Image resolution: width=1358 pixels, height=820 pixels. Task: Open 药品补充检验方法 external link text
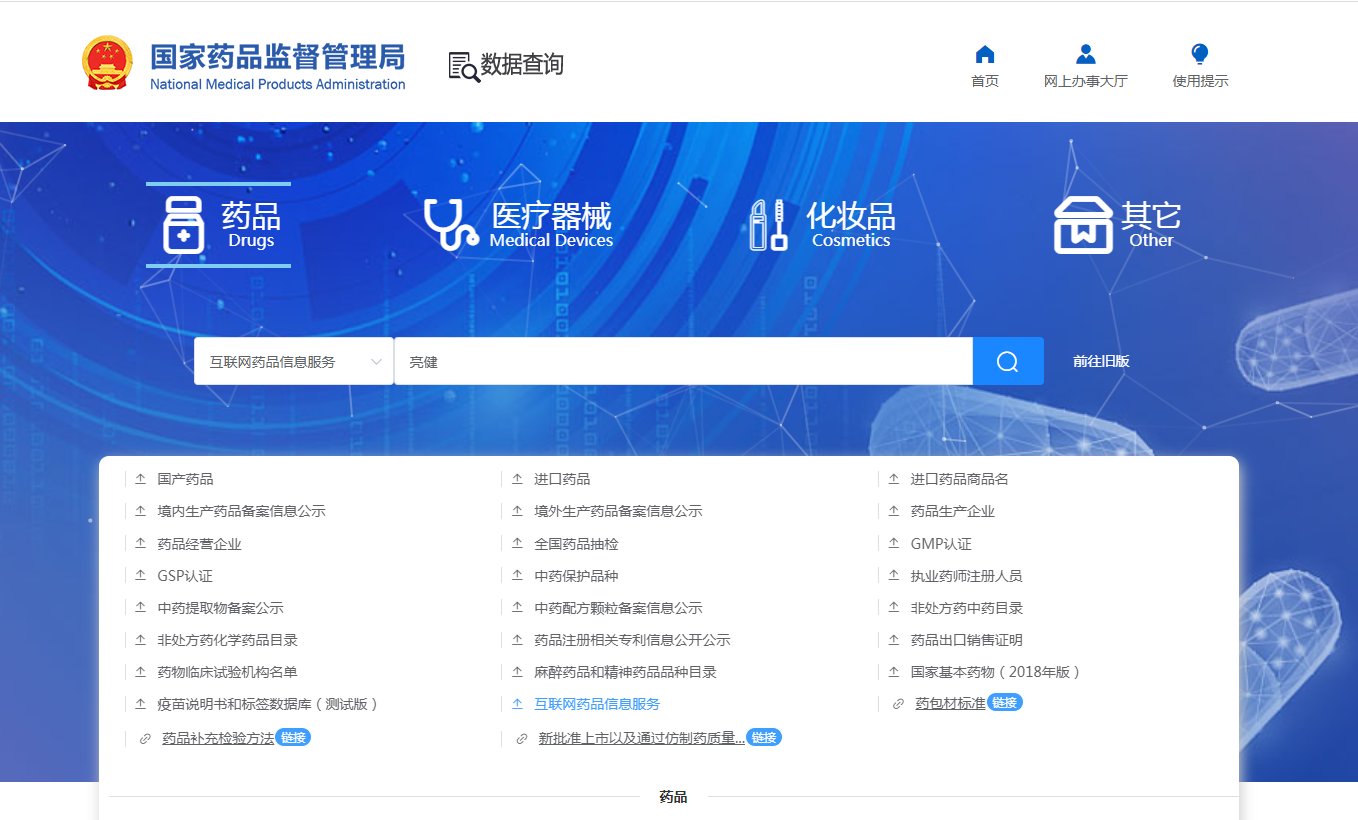(218, 739)
